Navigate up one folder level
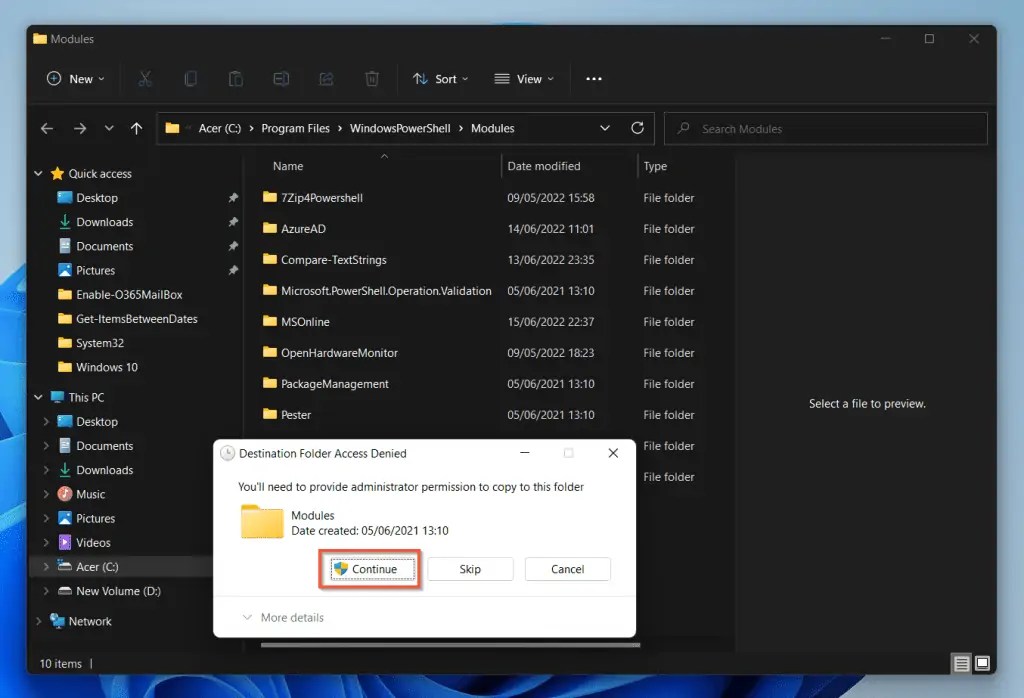Viewport: 1024px width, 698px height. (x=136, y=128)
